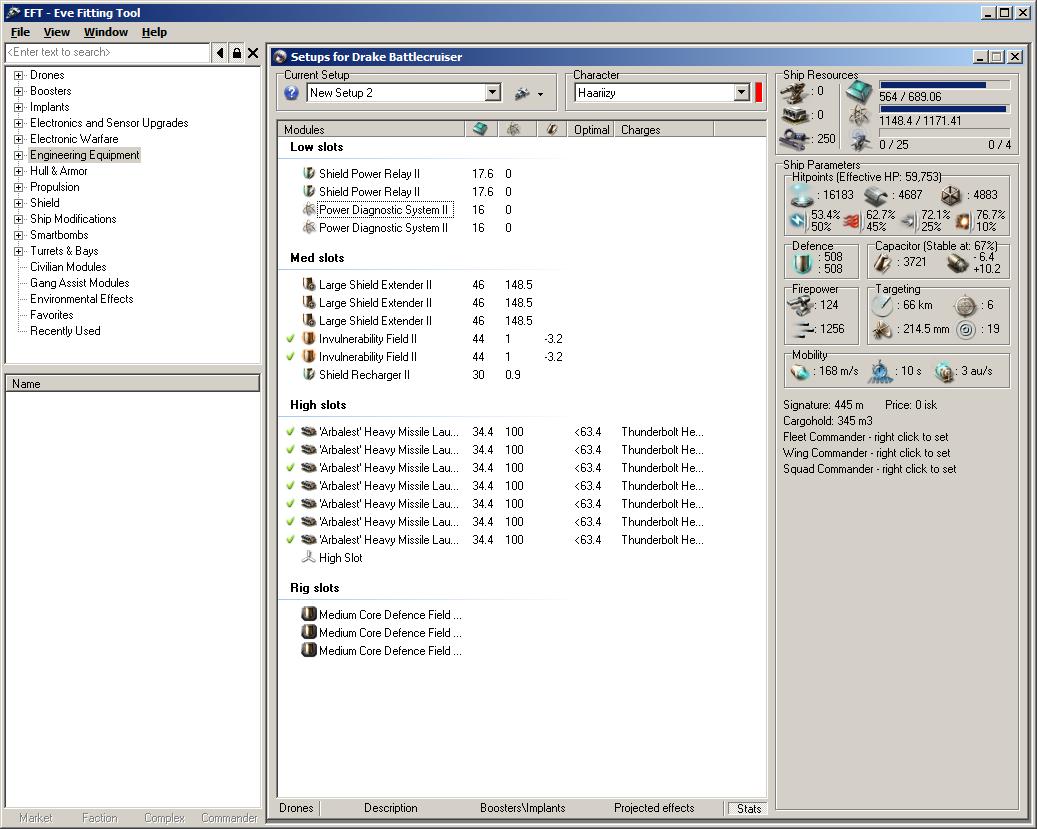Image resolution: width=1037 pixels, height=829 pixels.
Task: Open the View menu
Action: click(x=57, y=32)
